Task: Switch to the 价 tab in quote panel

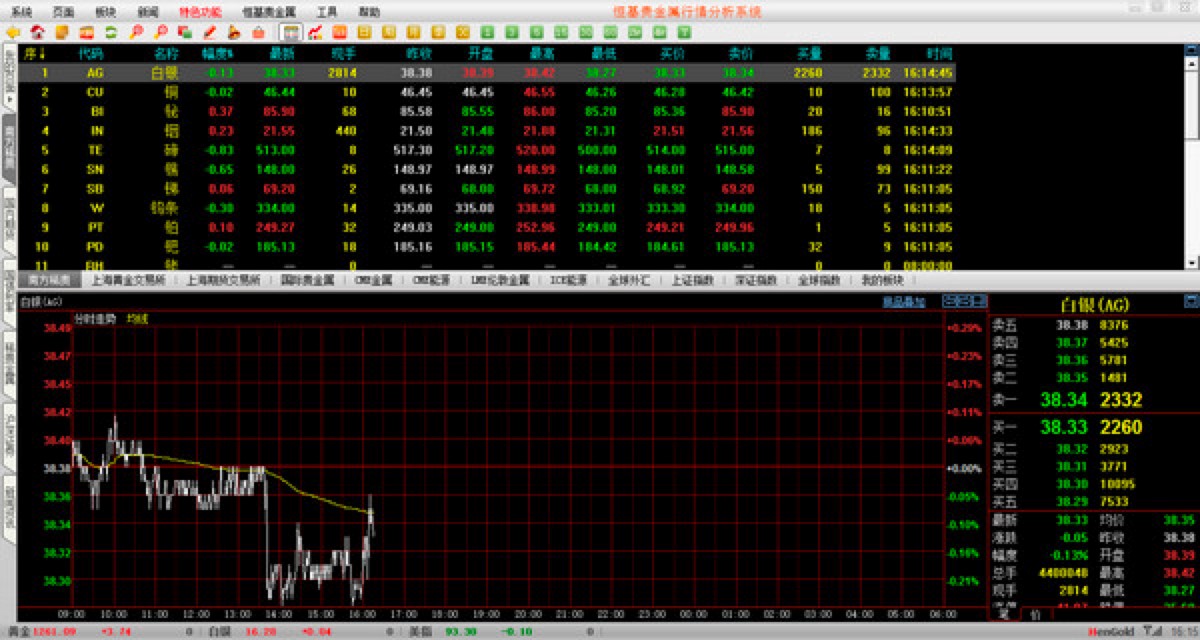Action: (1036, 614)
